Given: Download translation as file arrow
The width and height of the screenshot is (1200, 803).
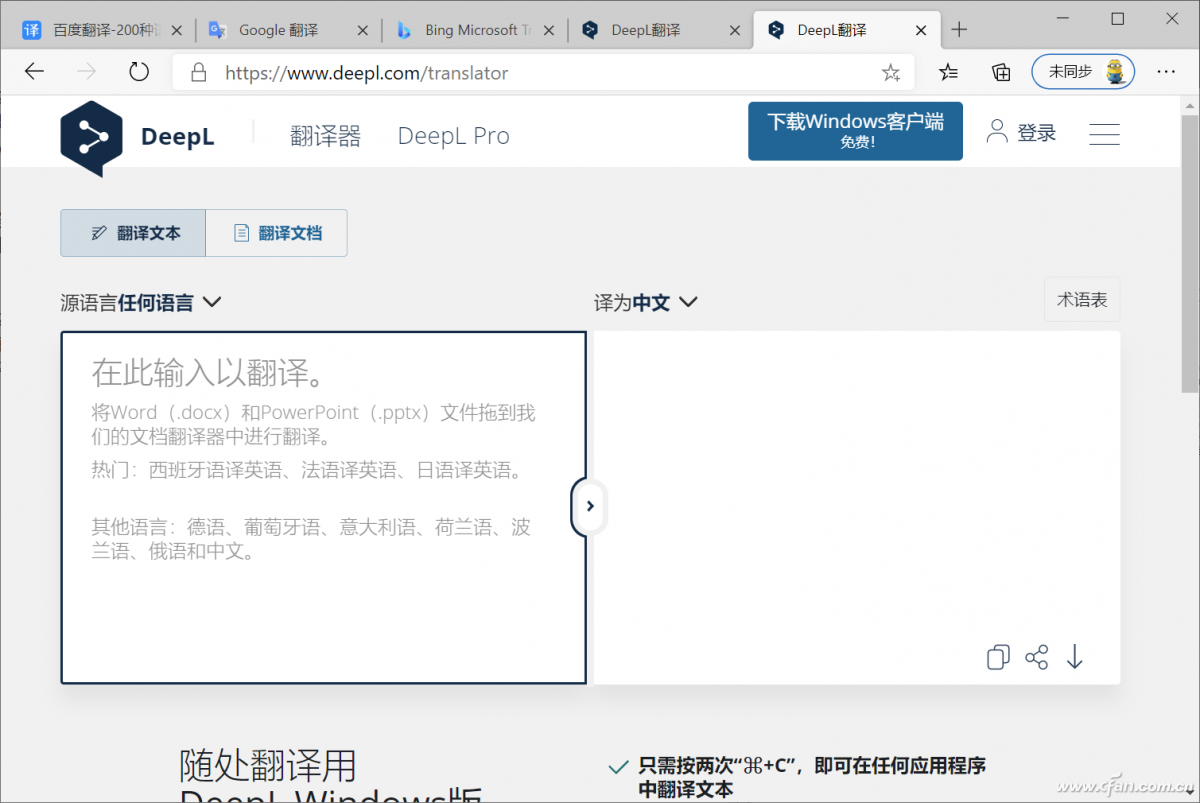Looking at the screenshot, I should (1075, 657).
